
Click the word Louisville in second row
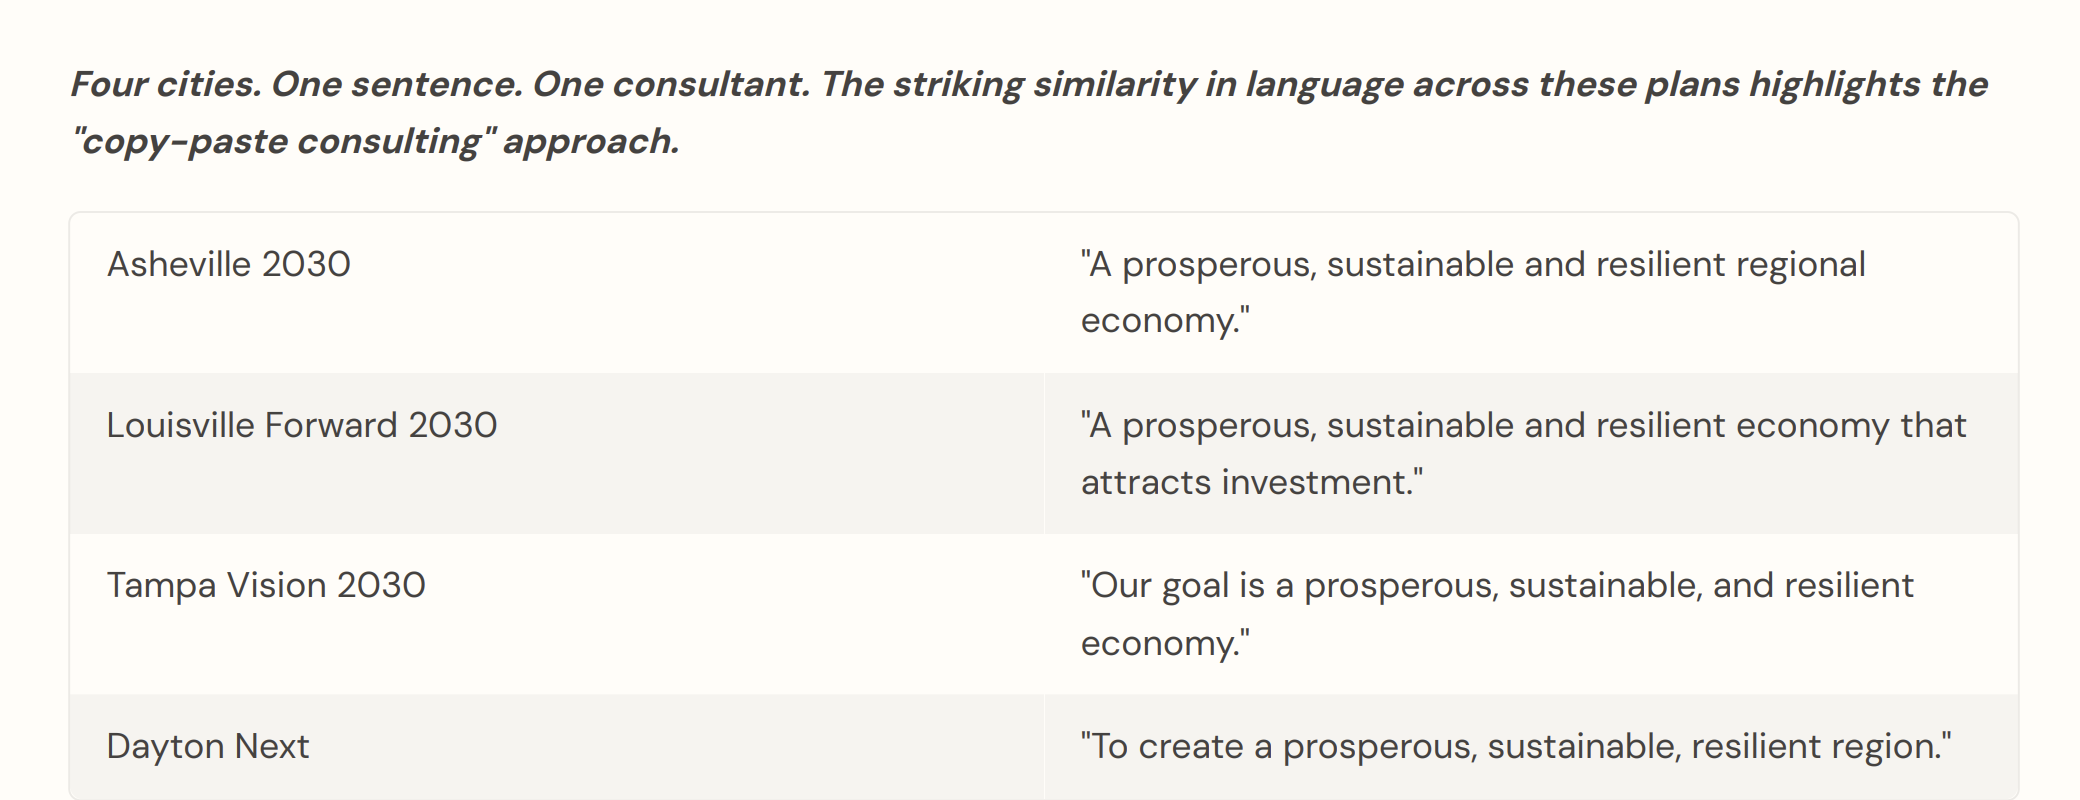[x=180, y=425]
